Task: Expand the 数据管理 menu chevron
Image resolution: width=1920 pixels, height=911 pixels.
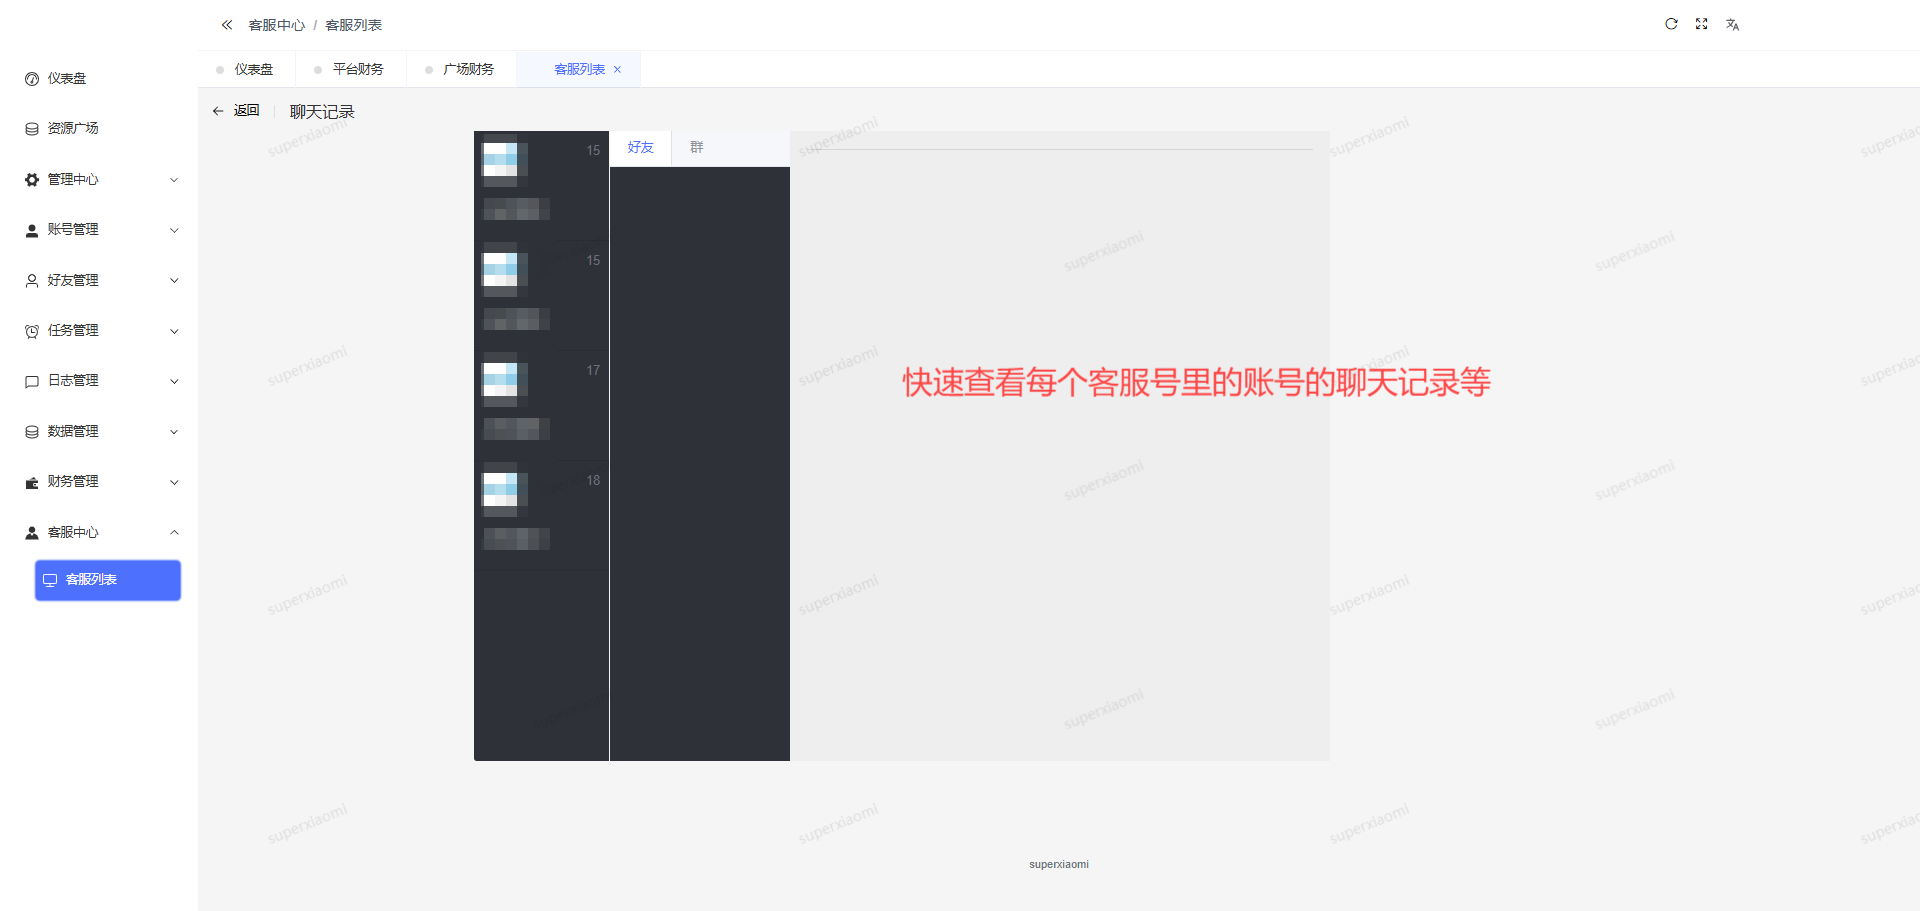Action: tap(174, 432)
